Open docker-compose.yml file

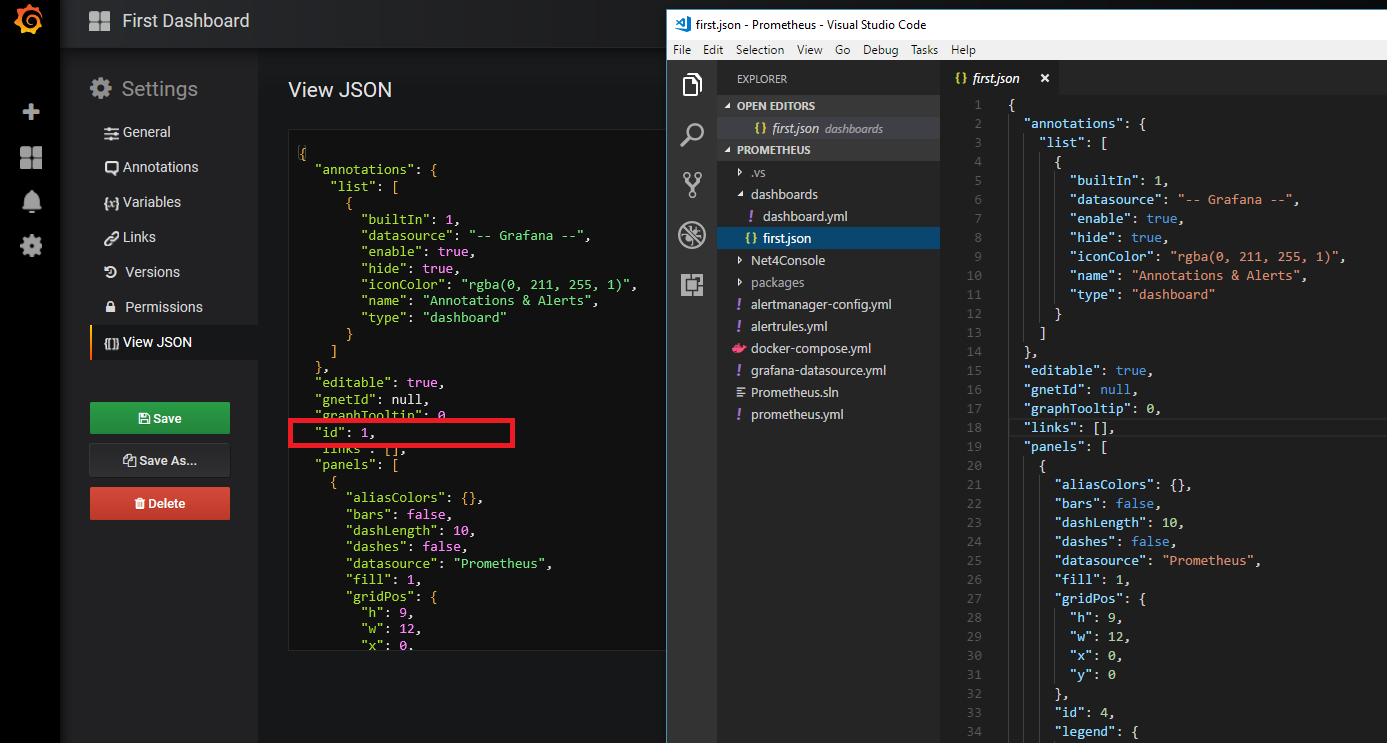828,348
